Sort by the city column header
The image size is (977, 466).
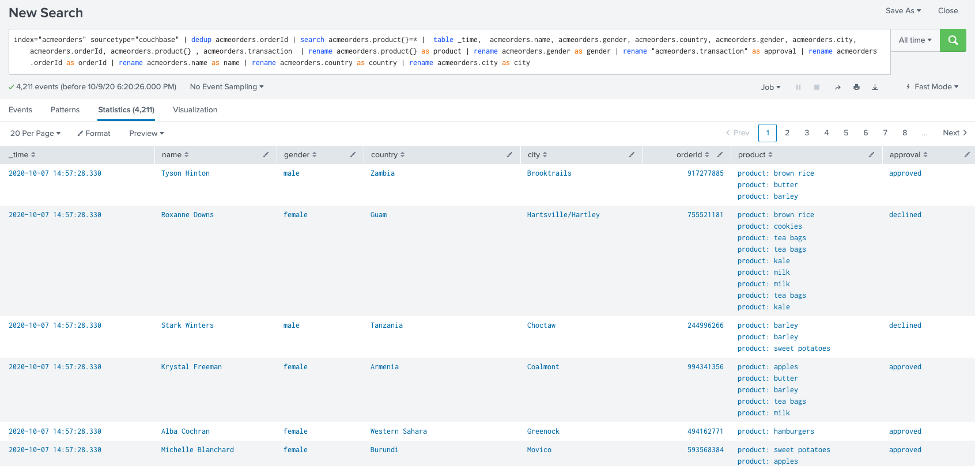coord(536,155)
